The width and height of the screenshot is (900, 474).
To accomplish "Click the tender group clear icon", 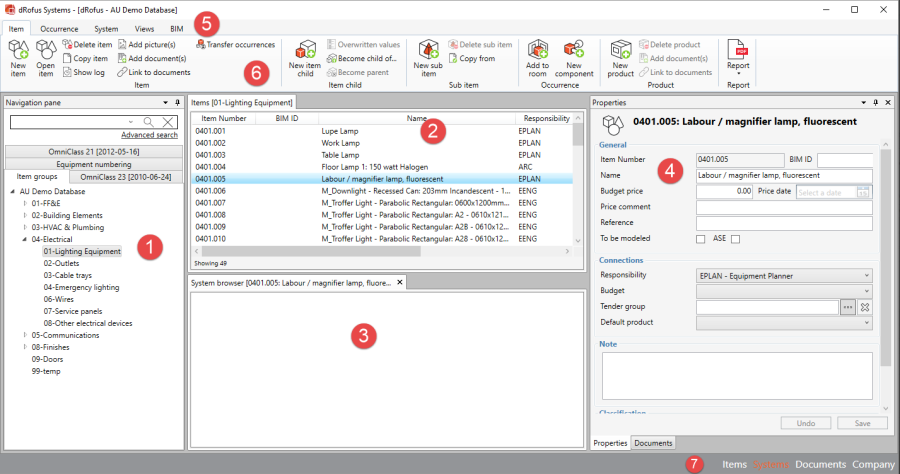I will point(866,307).
